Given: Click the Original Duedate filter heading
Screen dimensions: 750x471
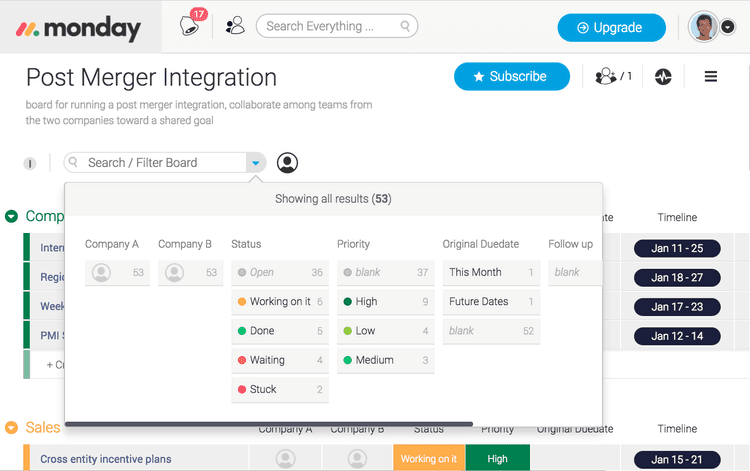Looking at the screenshot, I should [x=481, y=244].
